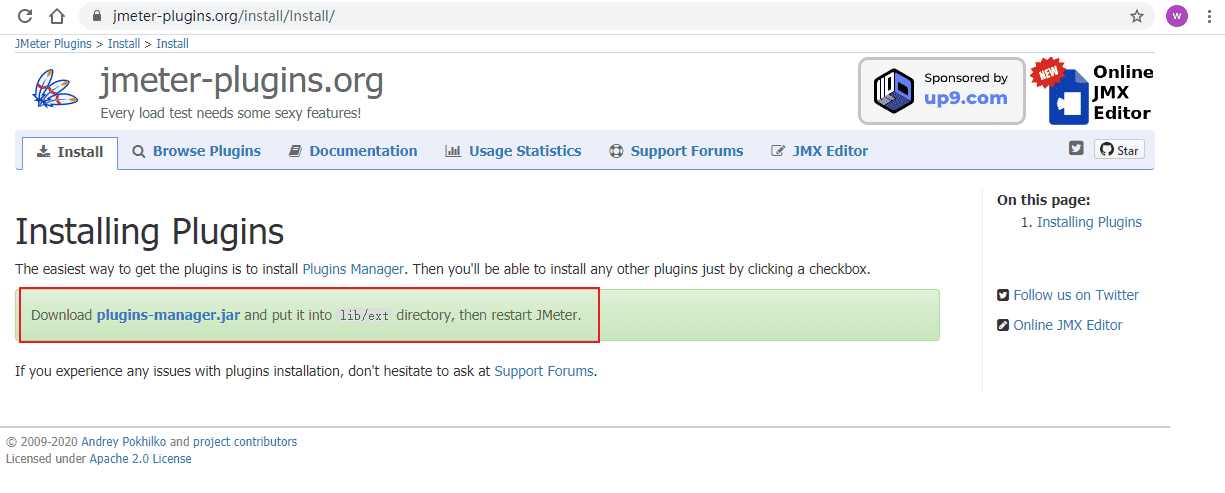Click the JMeter Plugins breadcrumb link

(53, 44)
